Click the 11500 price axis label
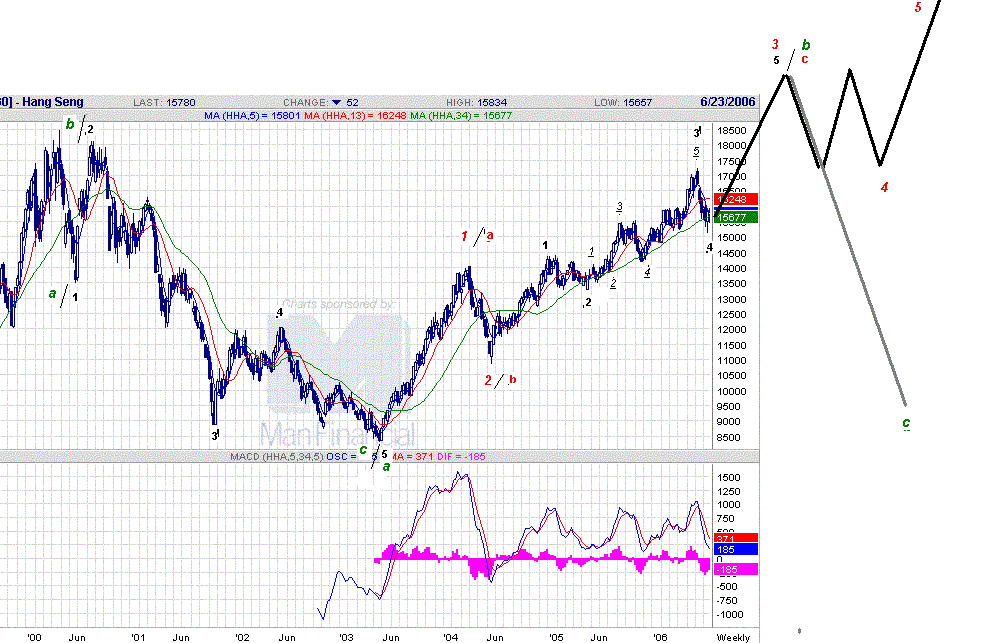The width and height of the screenshot is (1008, 643). tap(732, 346)
